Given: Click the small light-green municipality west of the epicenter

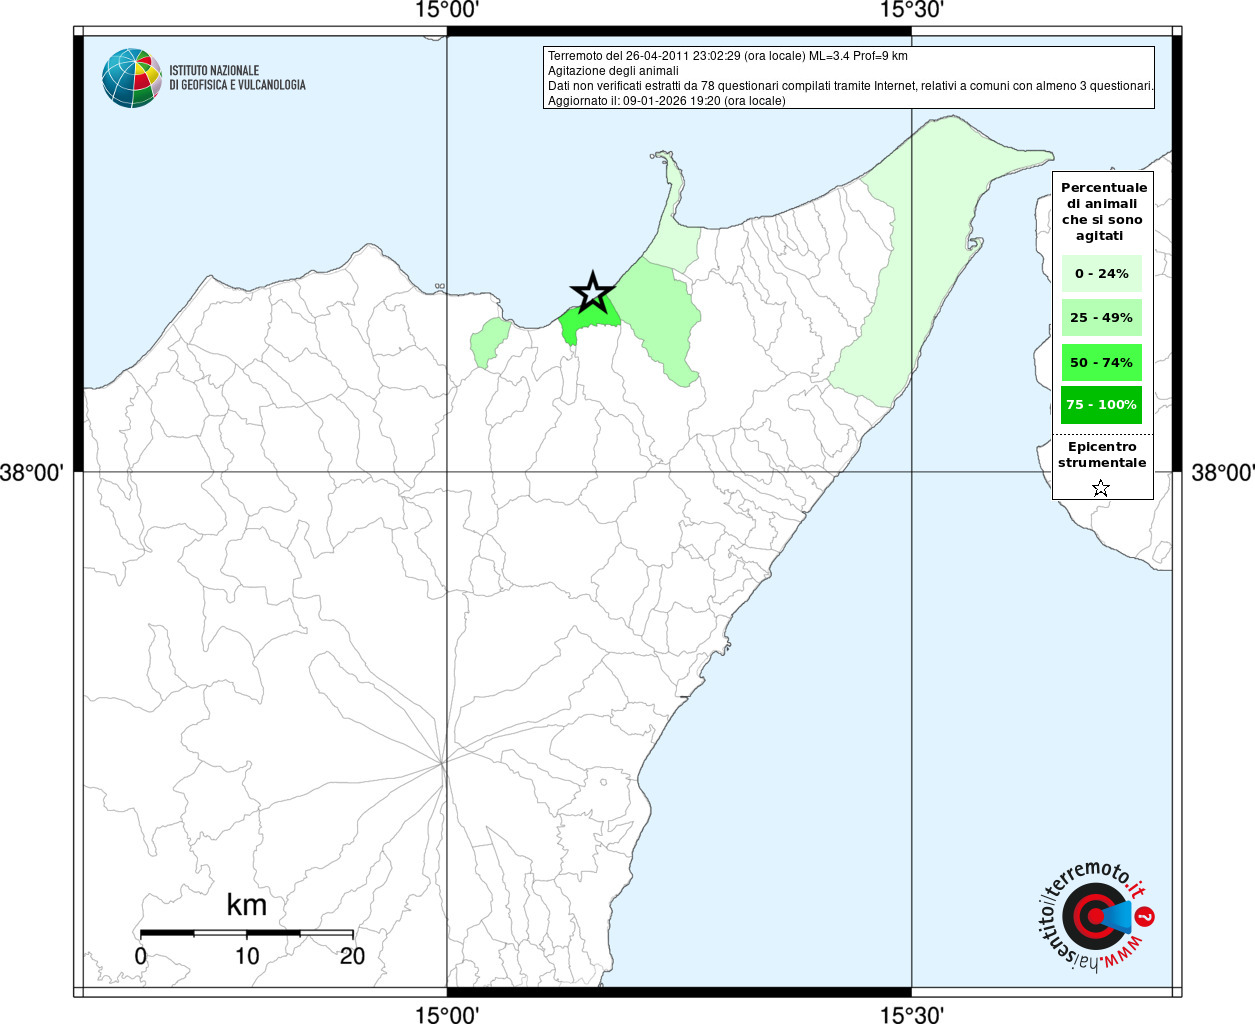Looking at the screenshot, I should (489, 341).
